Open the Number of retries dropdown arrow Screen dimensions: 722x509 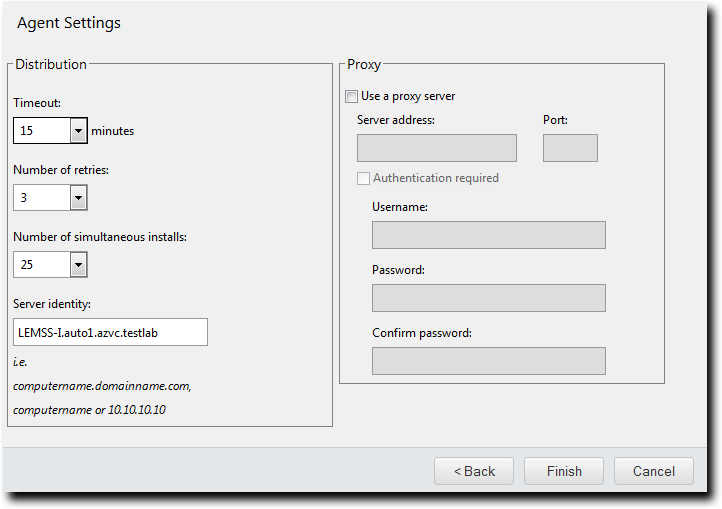click(79, 198)
